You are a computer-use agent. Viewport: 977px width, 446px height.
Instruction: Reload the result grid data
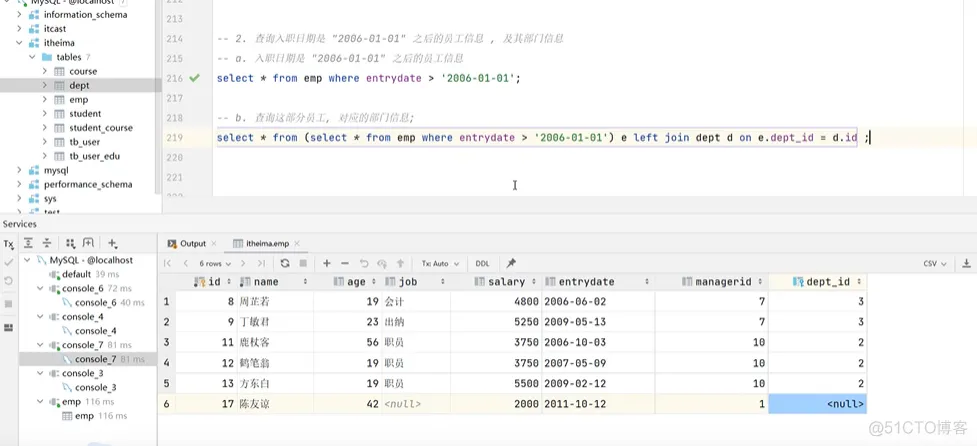click(285, 263)
